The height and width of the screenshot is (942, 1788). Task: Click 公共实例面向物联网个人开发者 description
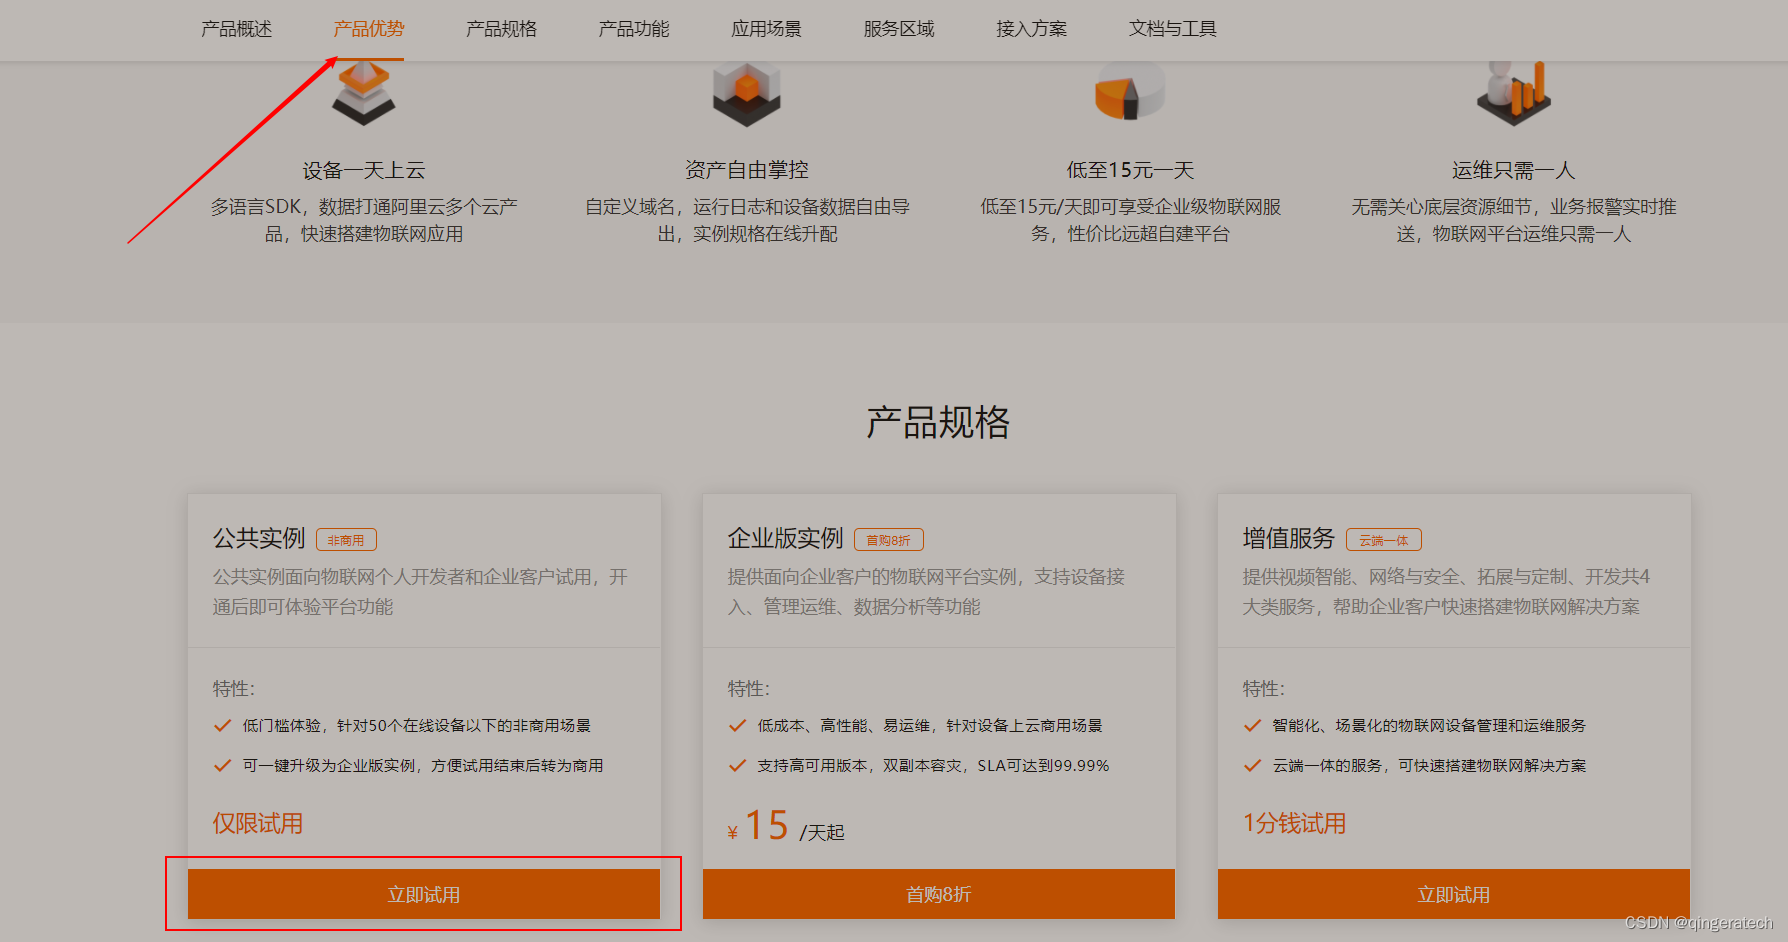tap(420, 592)
